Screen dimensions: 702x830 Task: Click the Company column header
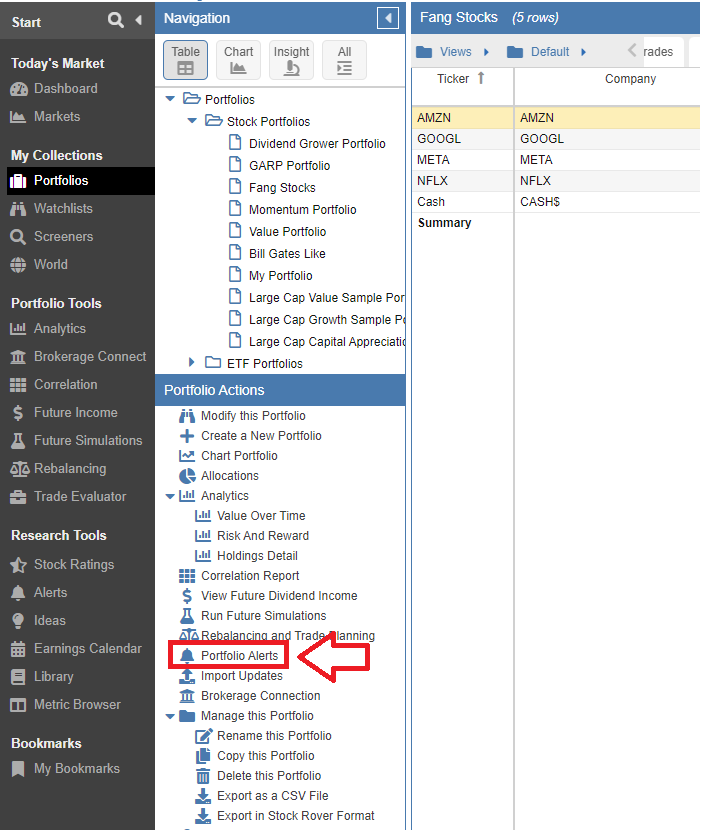tap(630, 79)
